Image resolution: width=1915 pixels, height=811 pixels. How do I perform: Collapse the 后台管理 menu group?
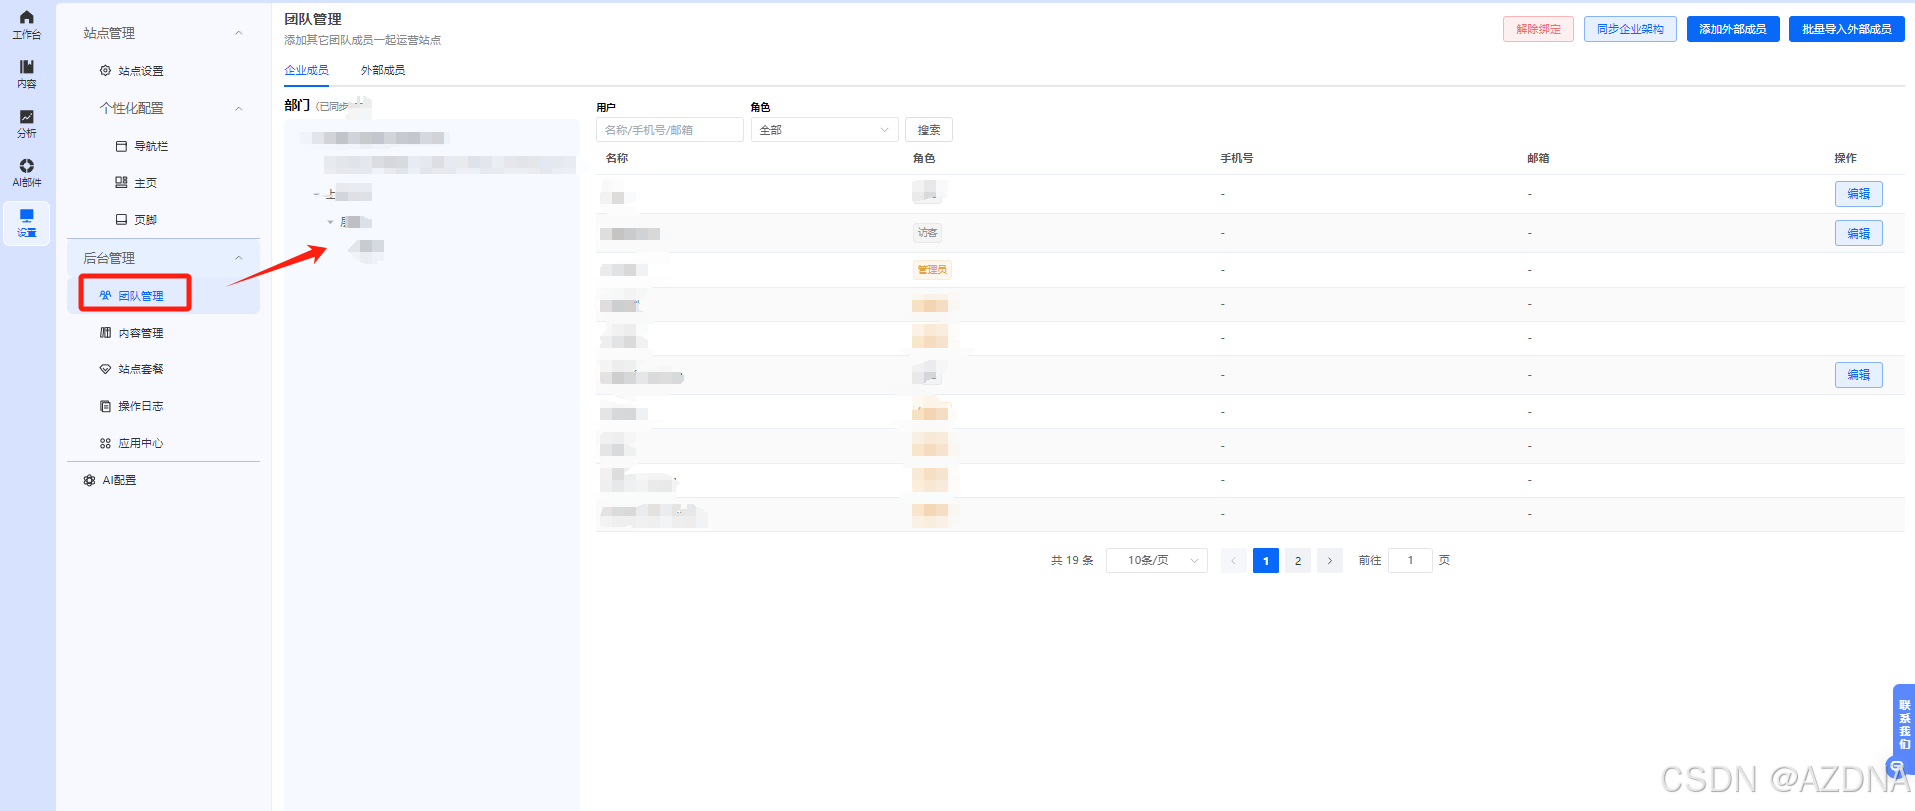coord(239,258)
